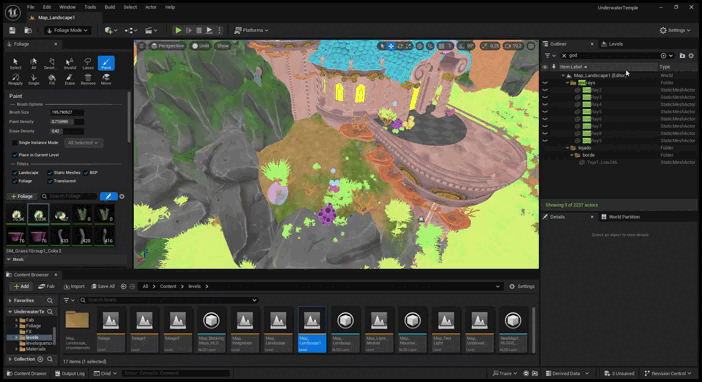Save the current level with the disk icon

tap(12, 30)
